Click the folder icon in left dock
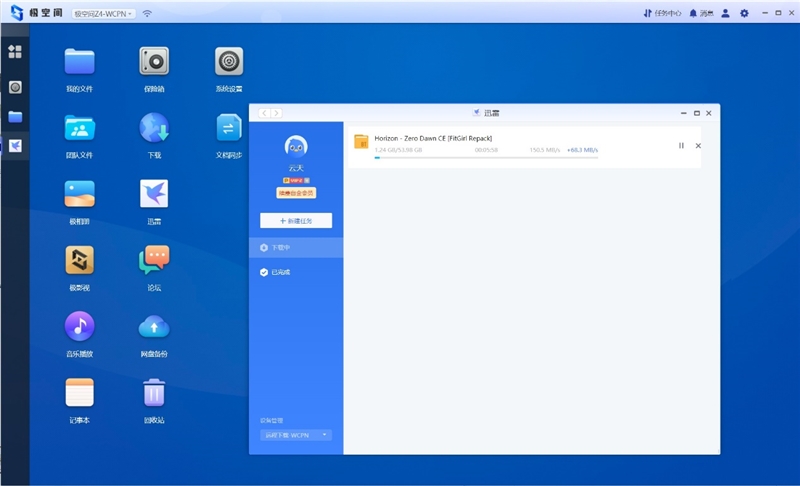The height and width of the screenshot is (486, 800). tap(15, 117)
